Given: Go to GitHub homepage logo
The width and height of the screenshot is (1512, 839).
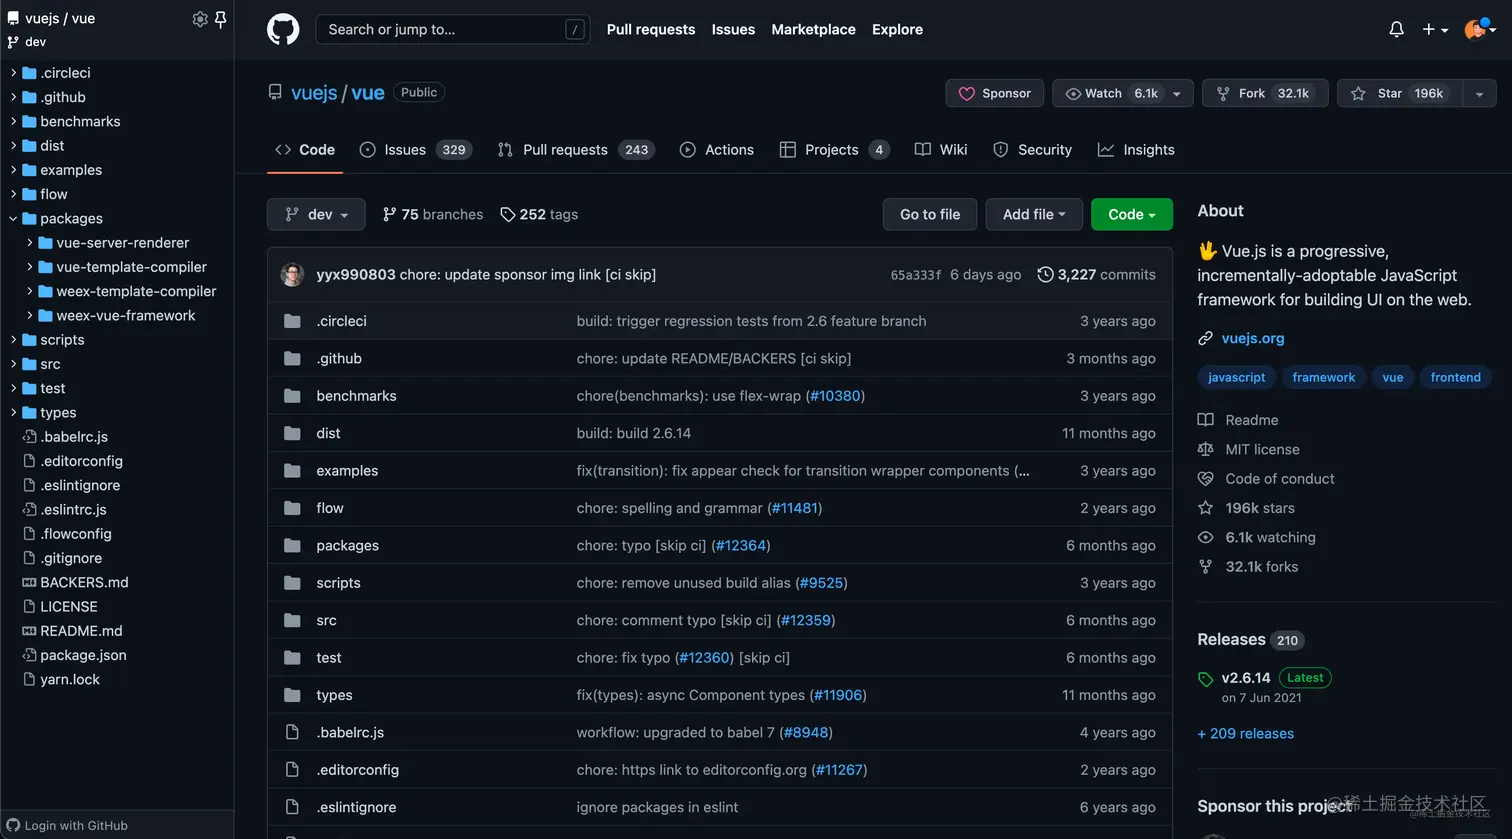Looking at the screenshot, I should tap(283, 29).
